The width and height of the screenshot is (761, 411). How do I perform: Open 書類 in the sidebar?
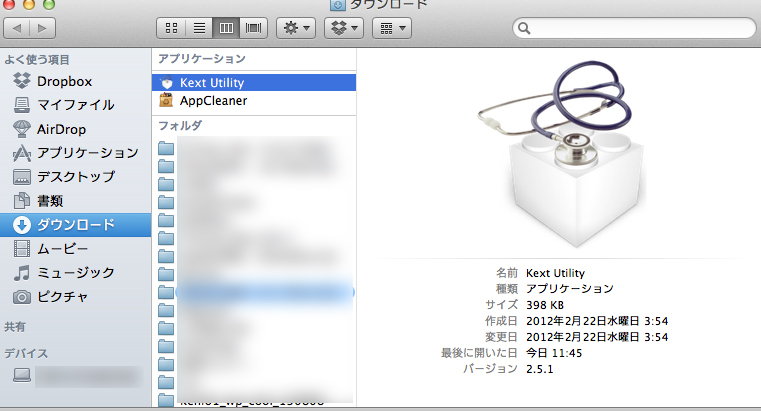tap(76, 200)
